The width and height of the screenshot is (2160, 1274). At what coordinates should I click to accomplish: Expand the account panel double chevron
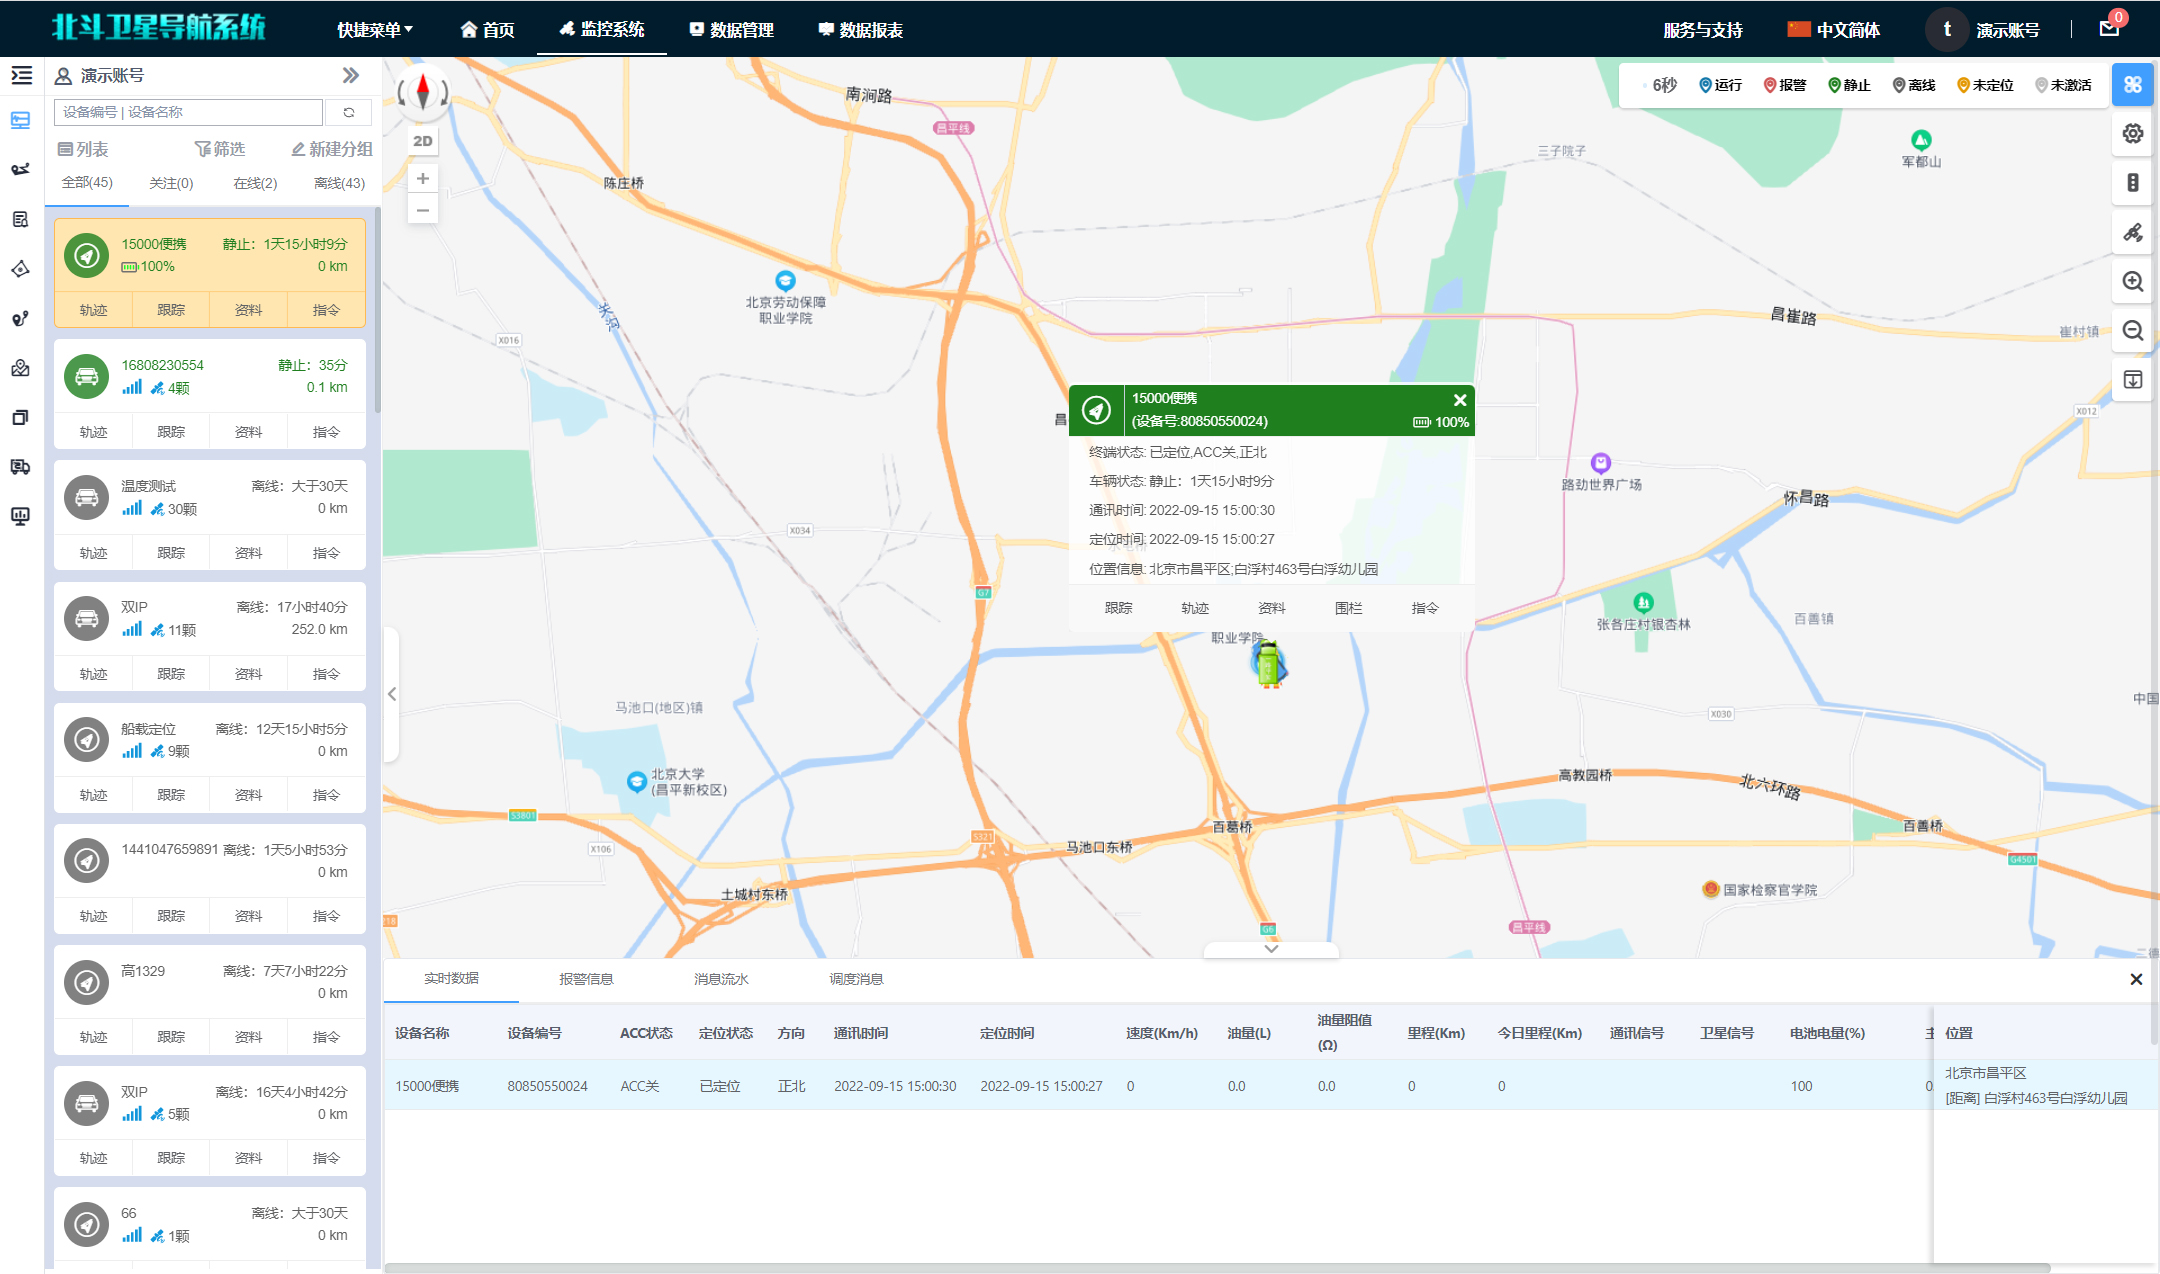click(x=350, y=75)
